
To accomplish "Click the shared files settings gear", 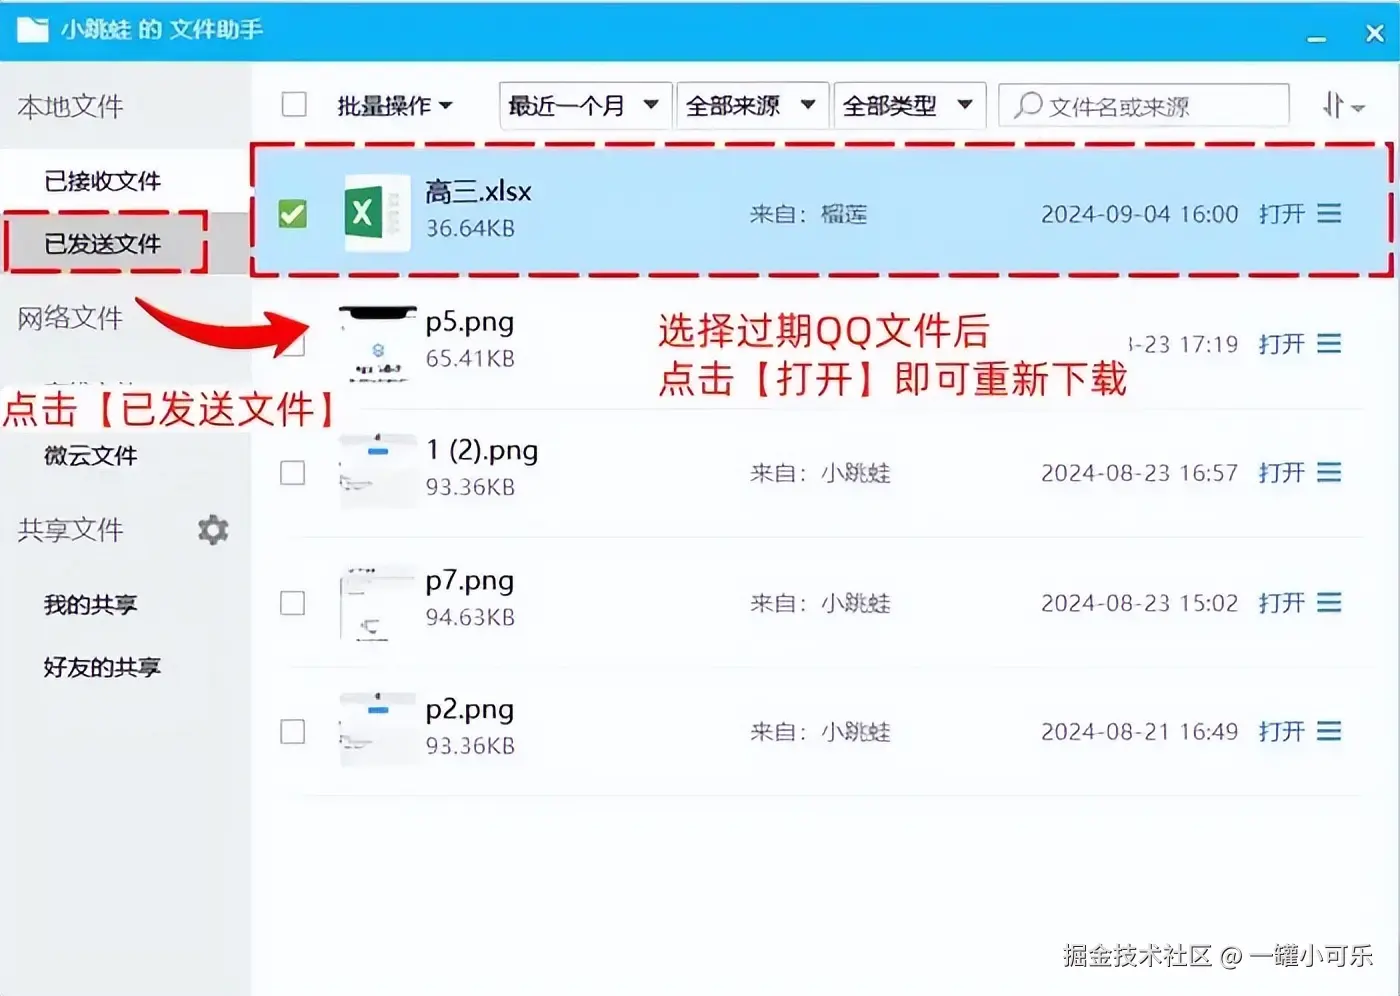I will 213,529.
